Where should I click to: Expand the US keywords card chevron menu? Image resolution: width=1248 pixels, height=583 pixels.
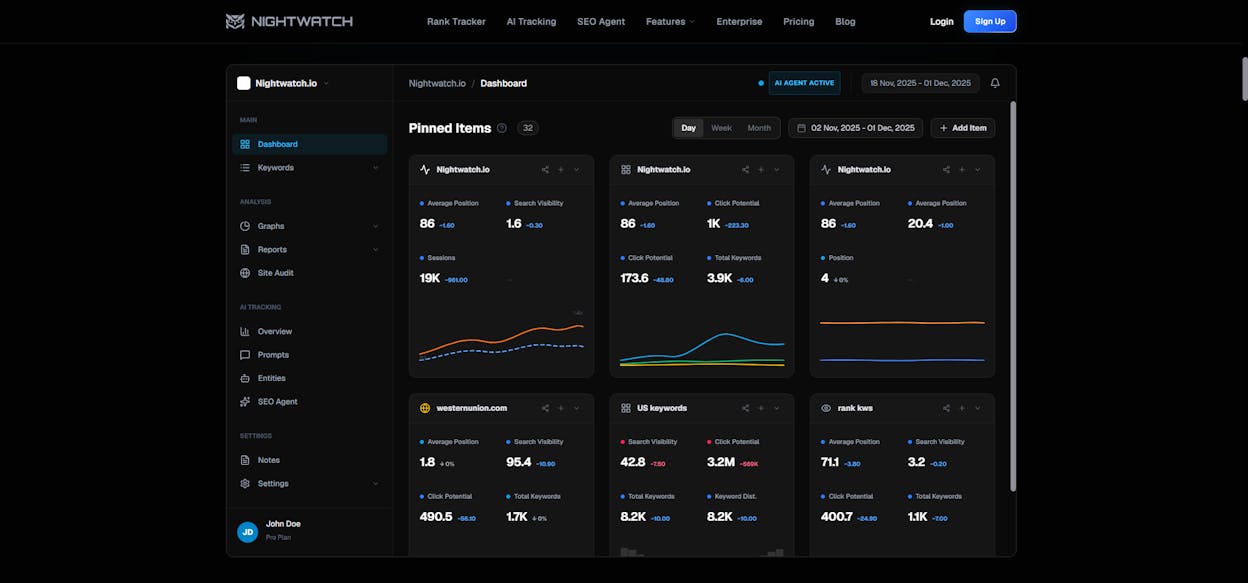(x=777, y=408)
